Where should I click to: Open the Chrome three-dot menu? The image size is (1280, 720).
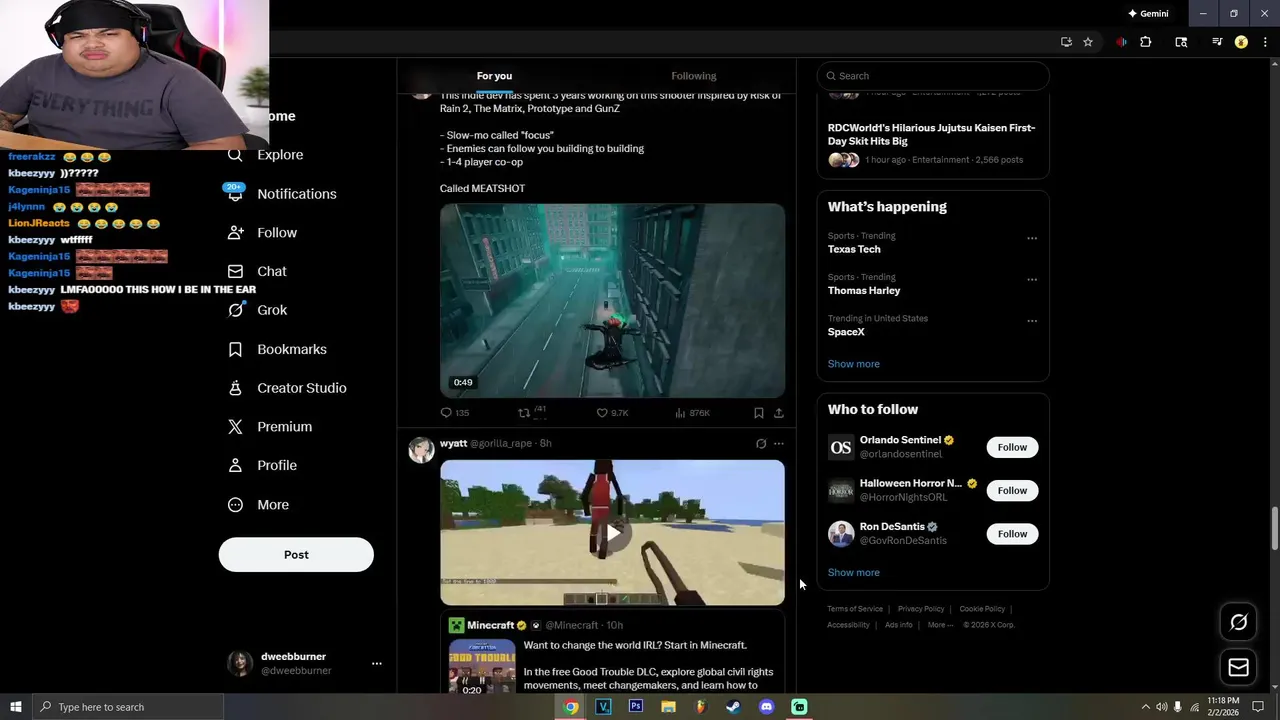[1264, 42]
